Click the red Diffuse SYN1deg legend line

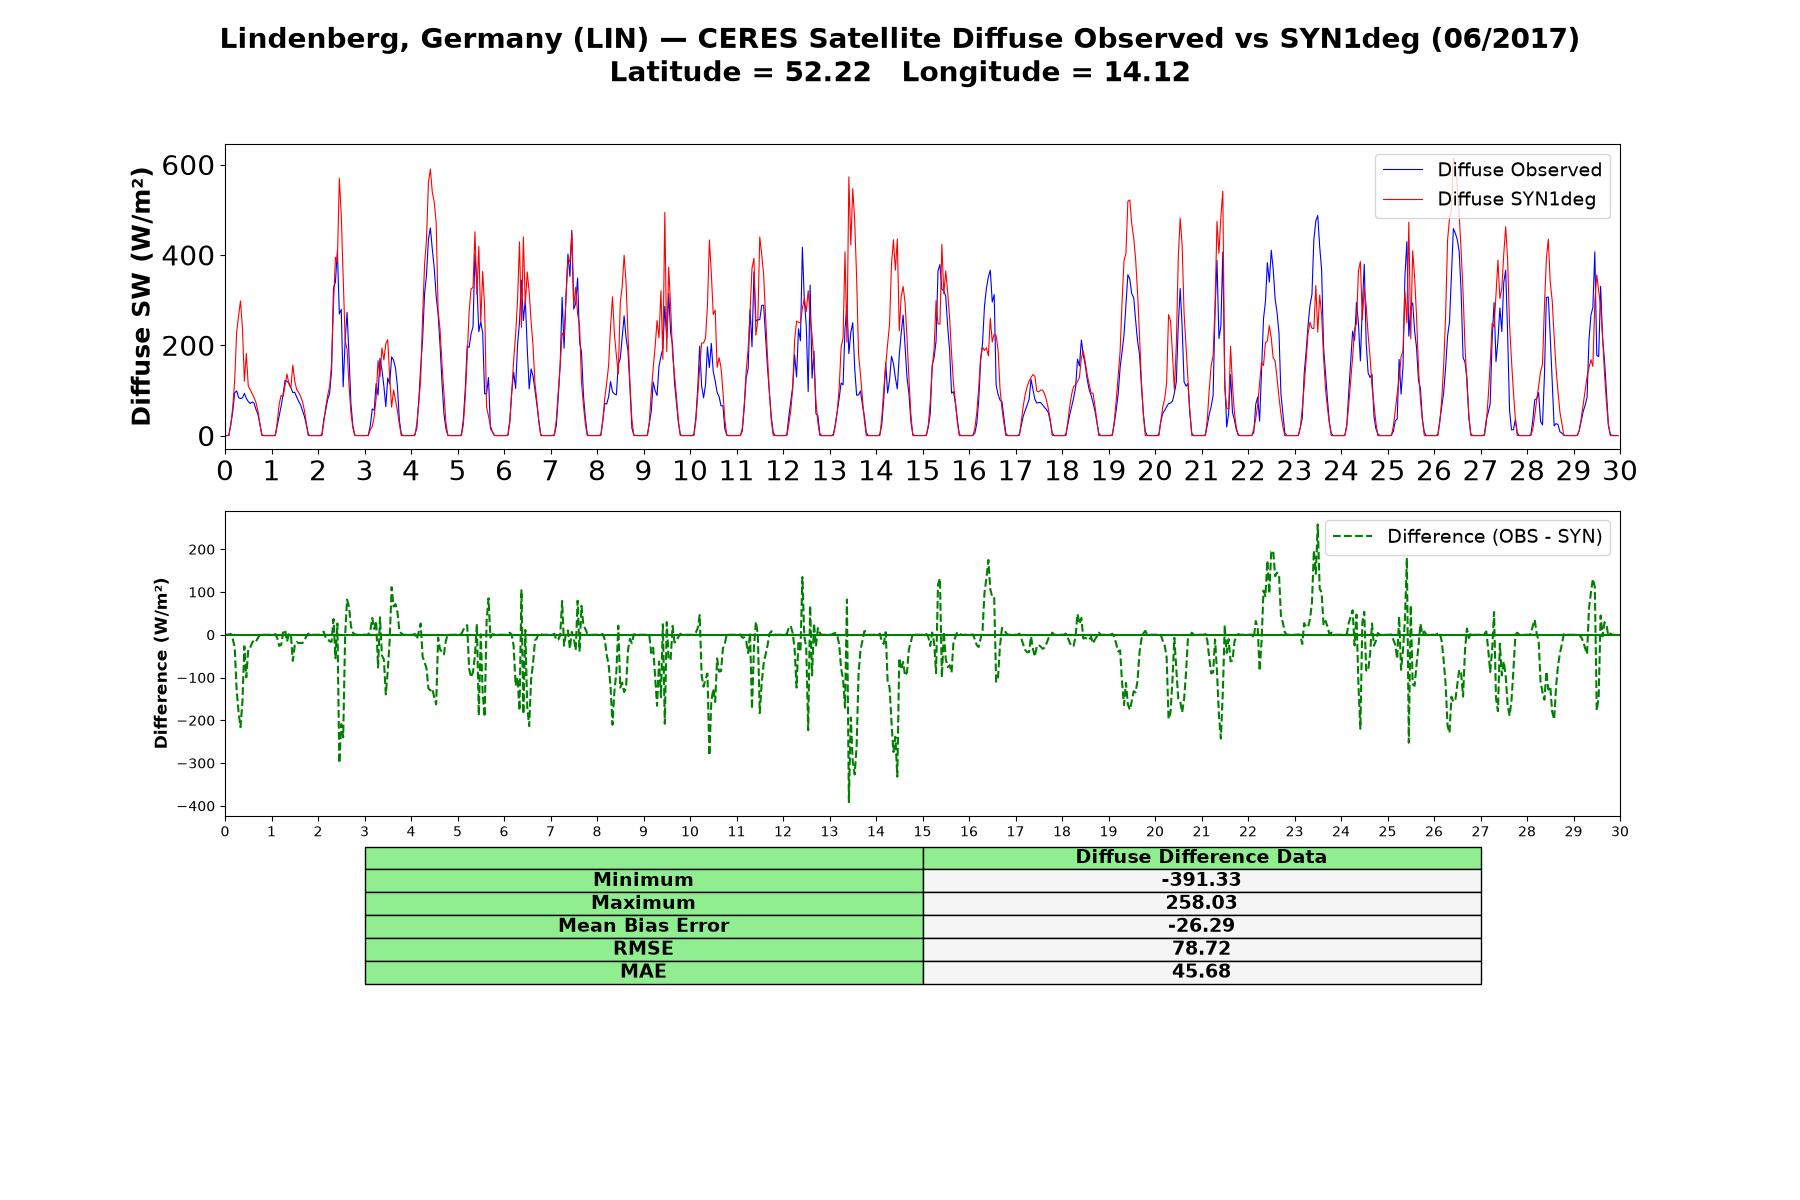[x=1403, y=199]
